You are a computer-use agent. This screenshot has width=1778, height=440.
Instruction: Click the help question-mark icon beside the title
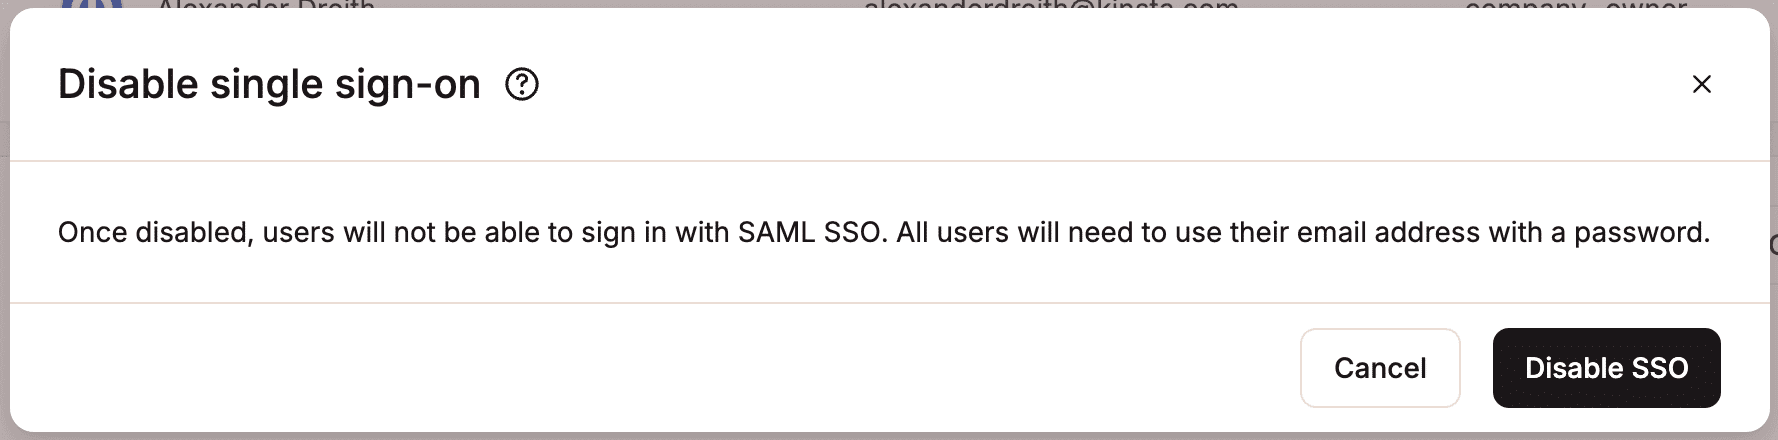(522, 85)
